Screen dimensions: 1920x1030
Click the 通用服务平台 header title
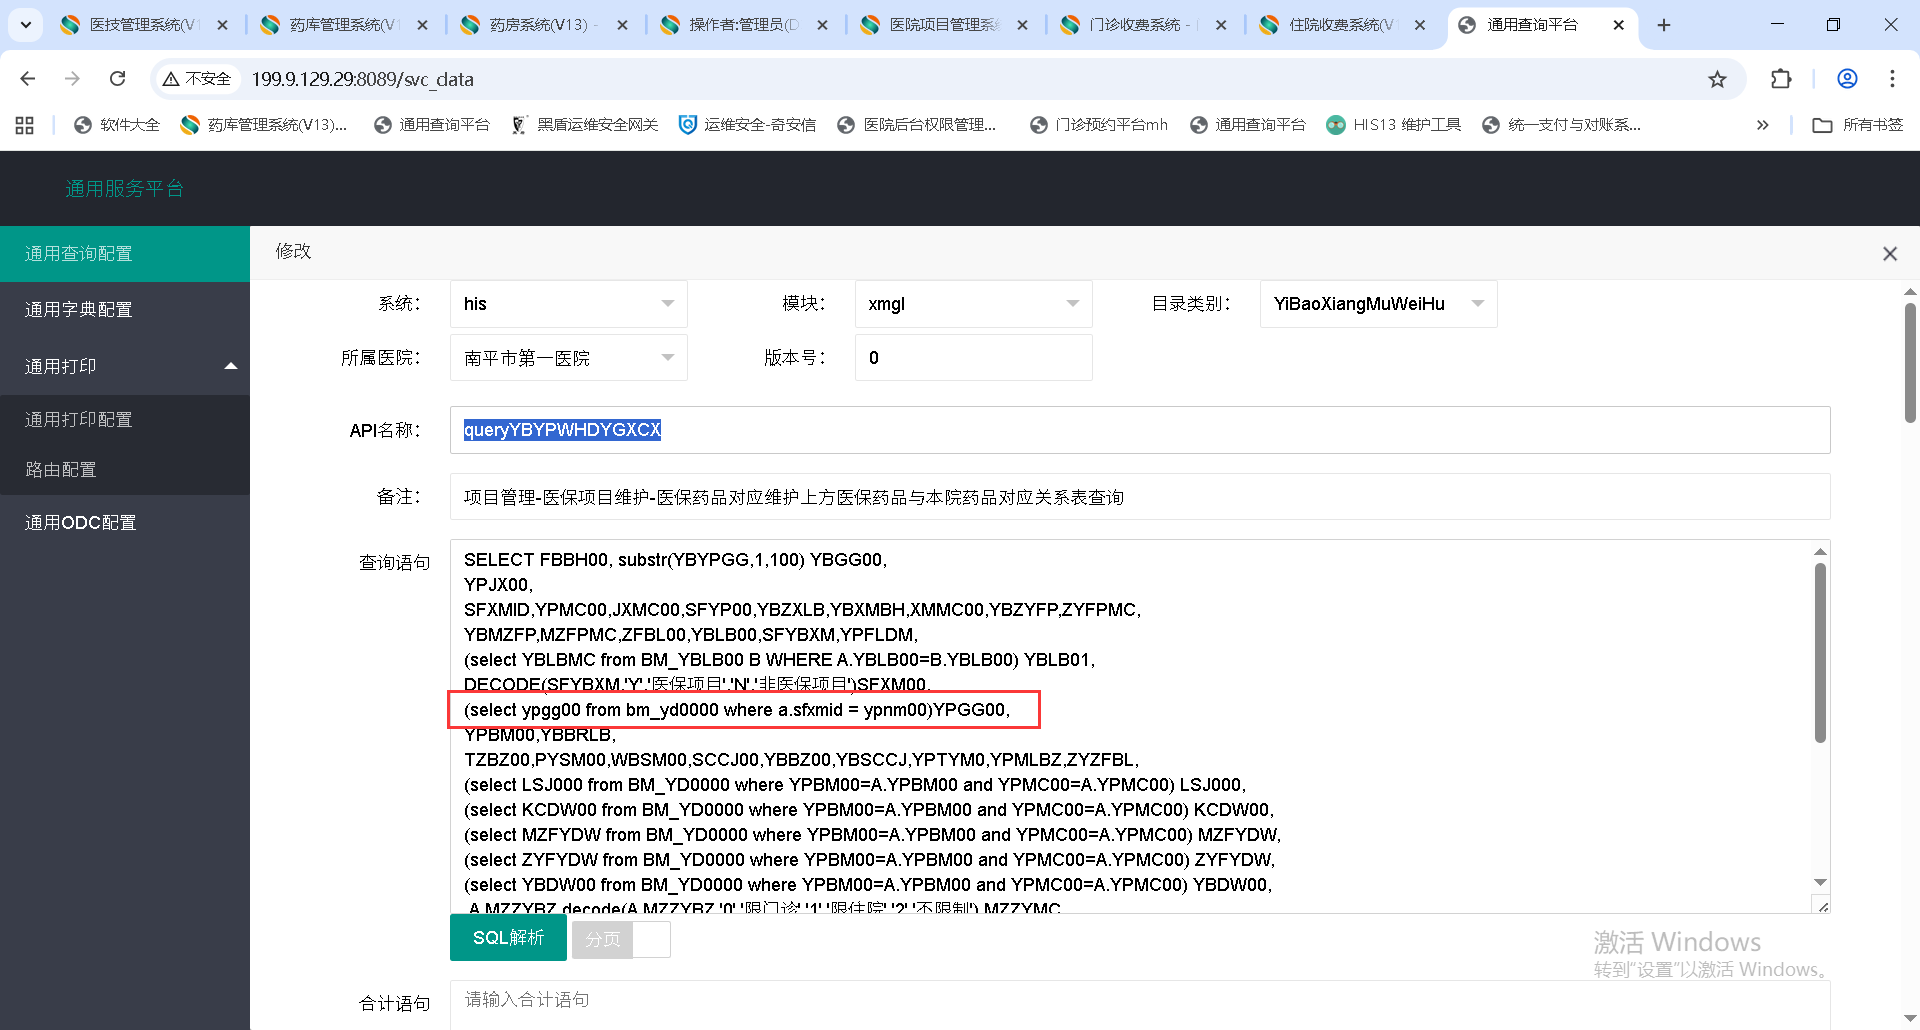click(125, 189)
